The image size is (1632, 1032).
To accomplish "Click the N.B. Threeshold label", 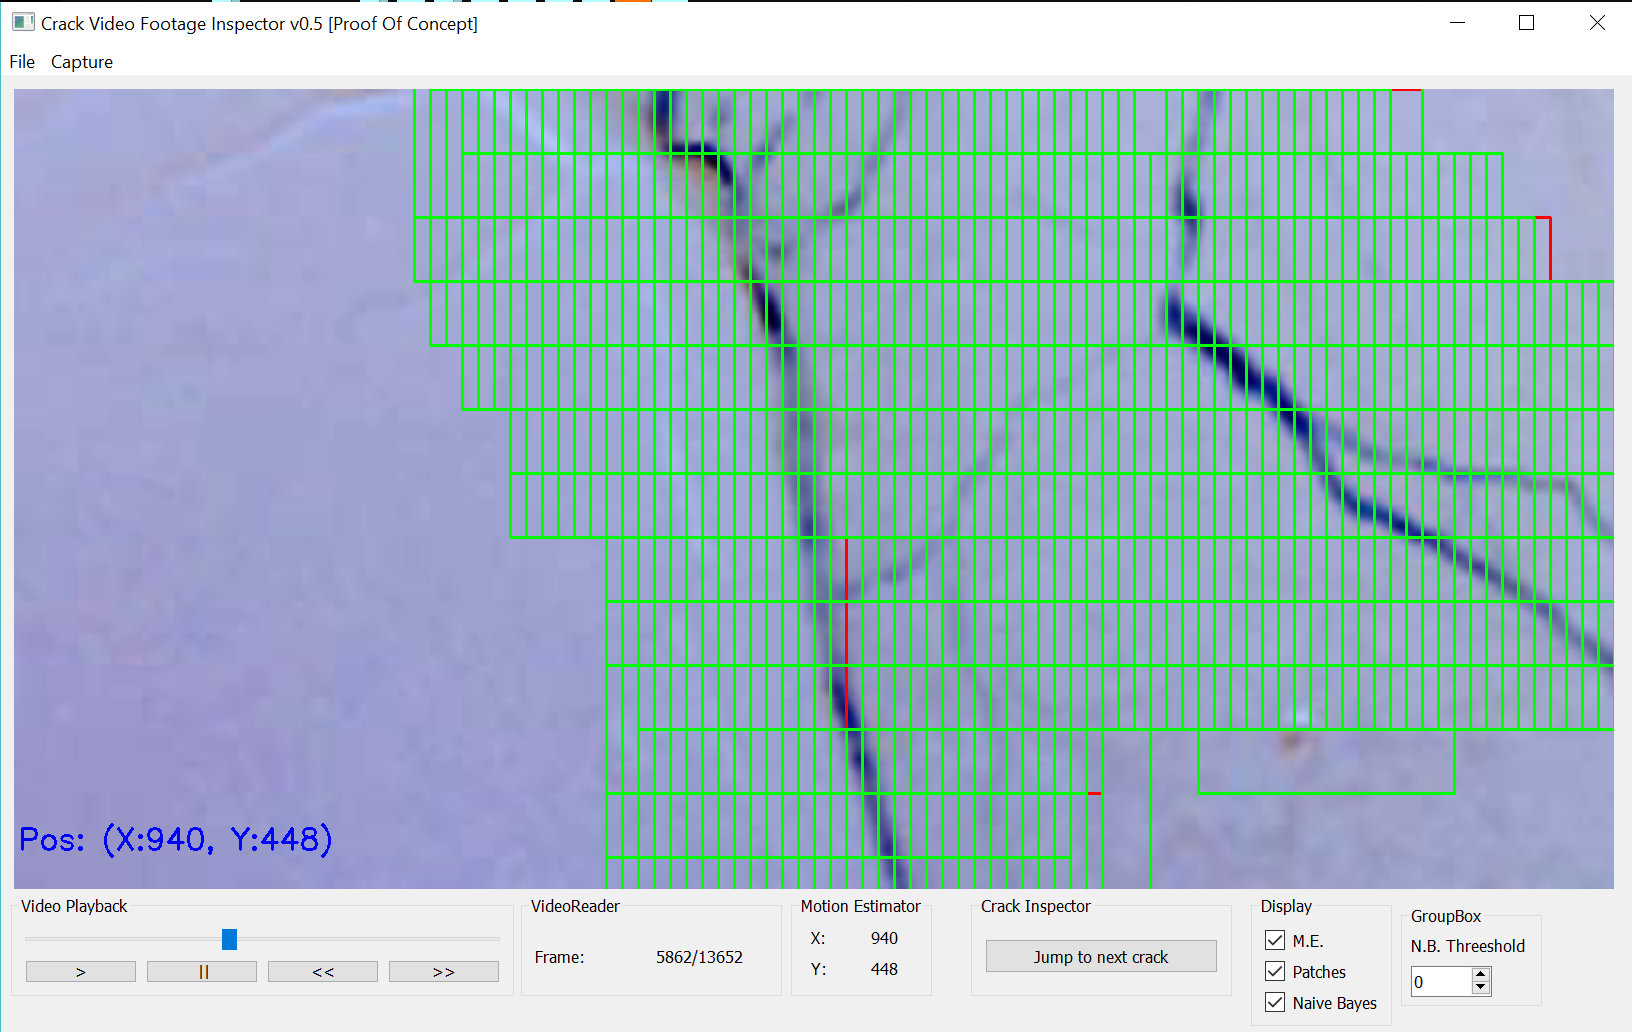I will [x=1467, y=946].
